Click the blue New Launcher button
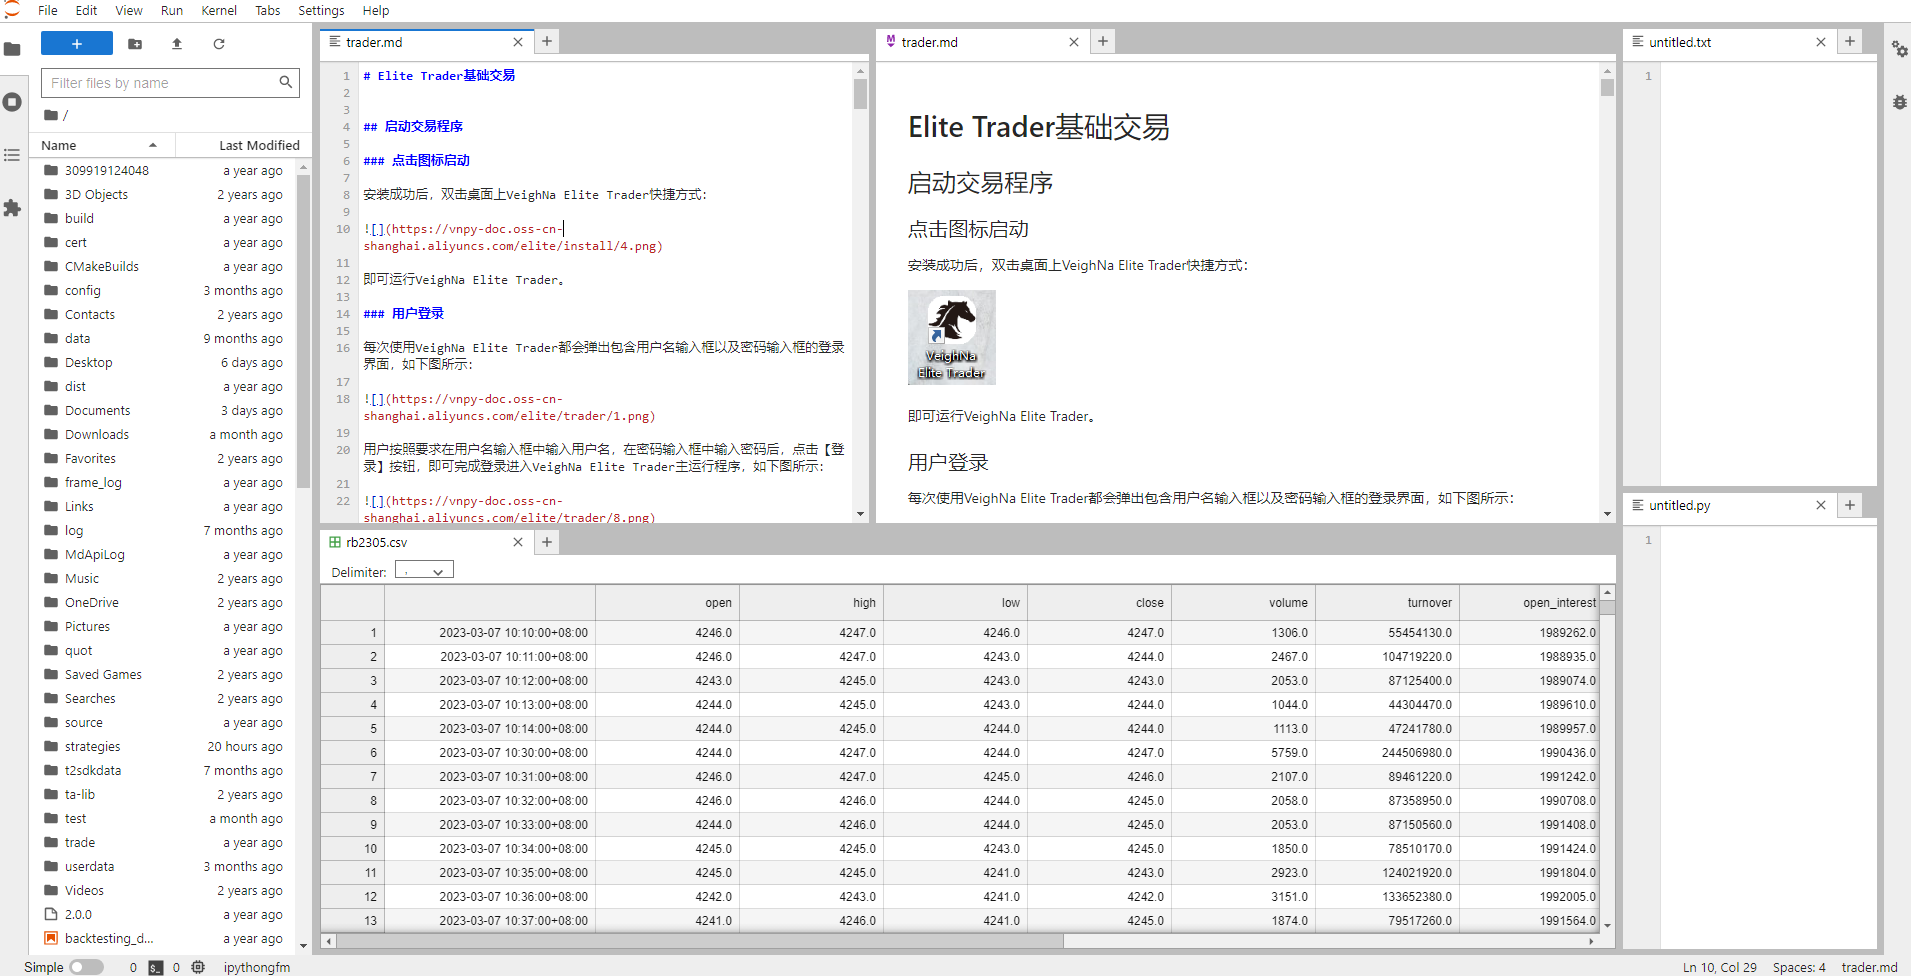This screenshot has height=976, width=1911. click(x=77, y=44)
